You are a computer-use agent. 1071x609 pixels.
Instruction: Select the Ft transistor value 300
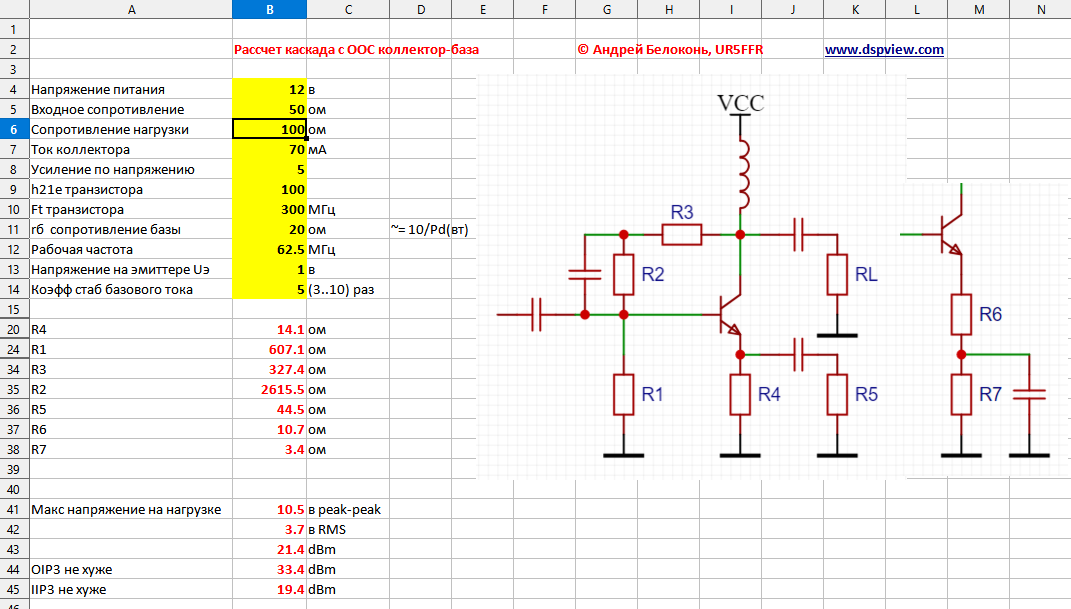269,209
